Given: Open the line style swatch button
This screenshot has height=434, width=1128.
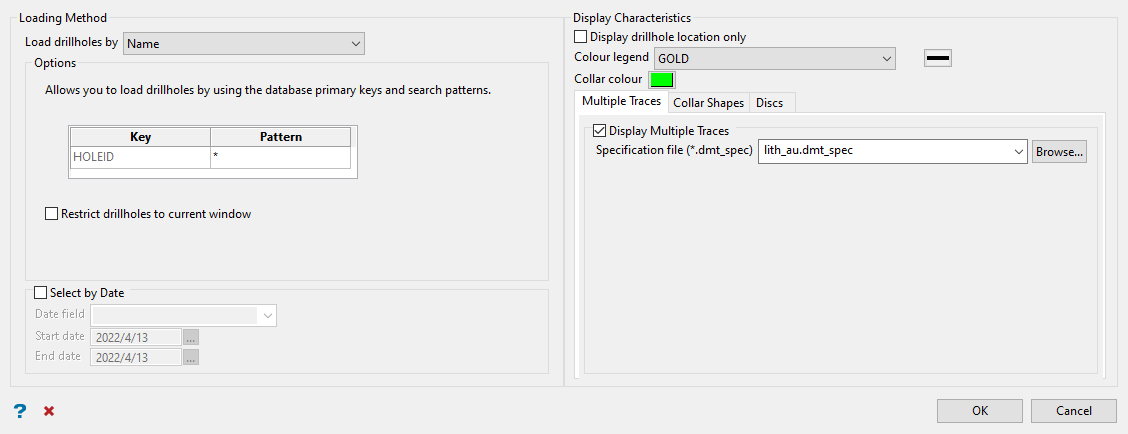Looking at the screenshot, I should coord(937,58).
